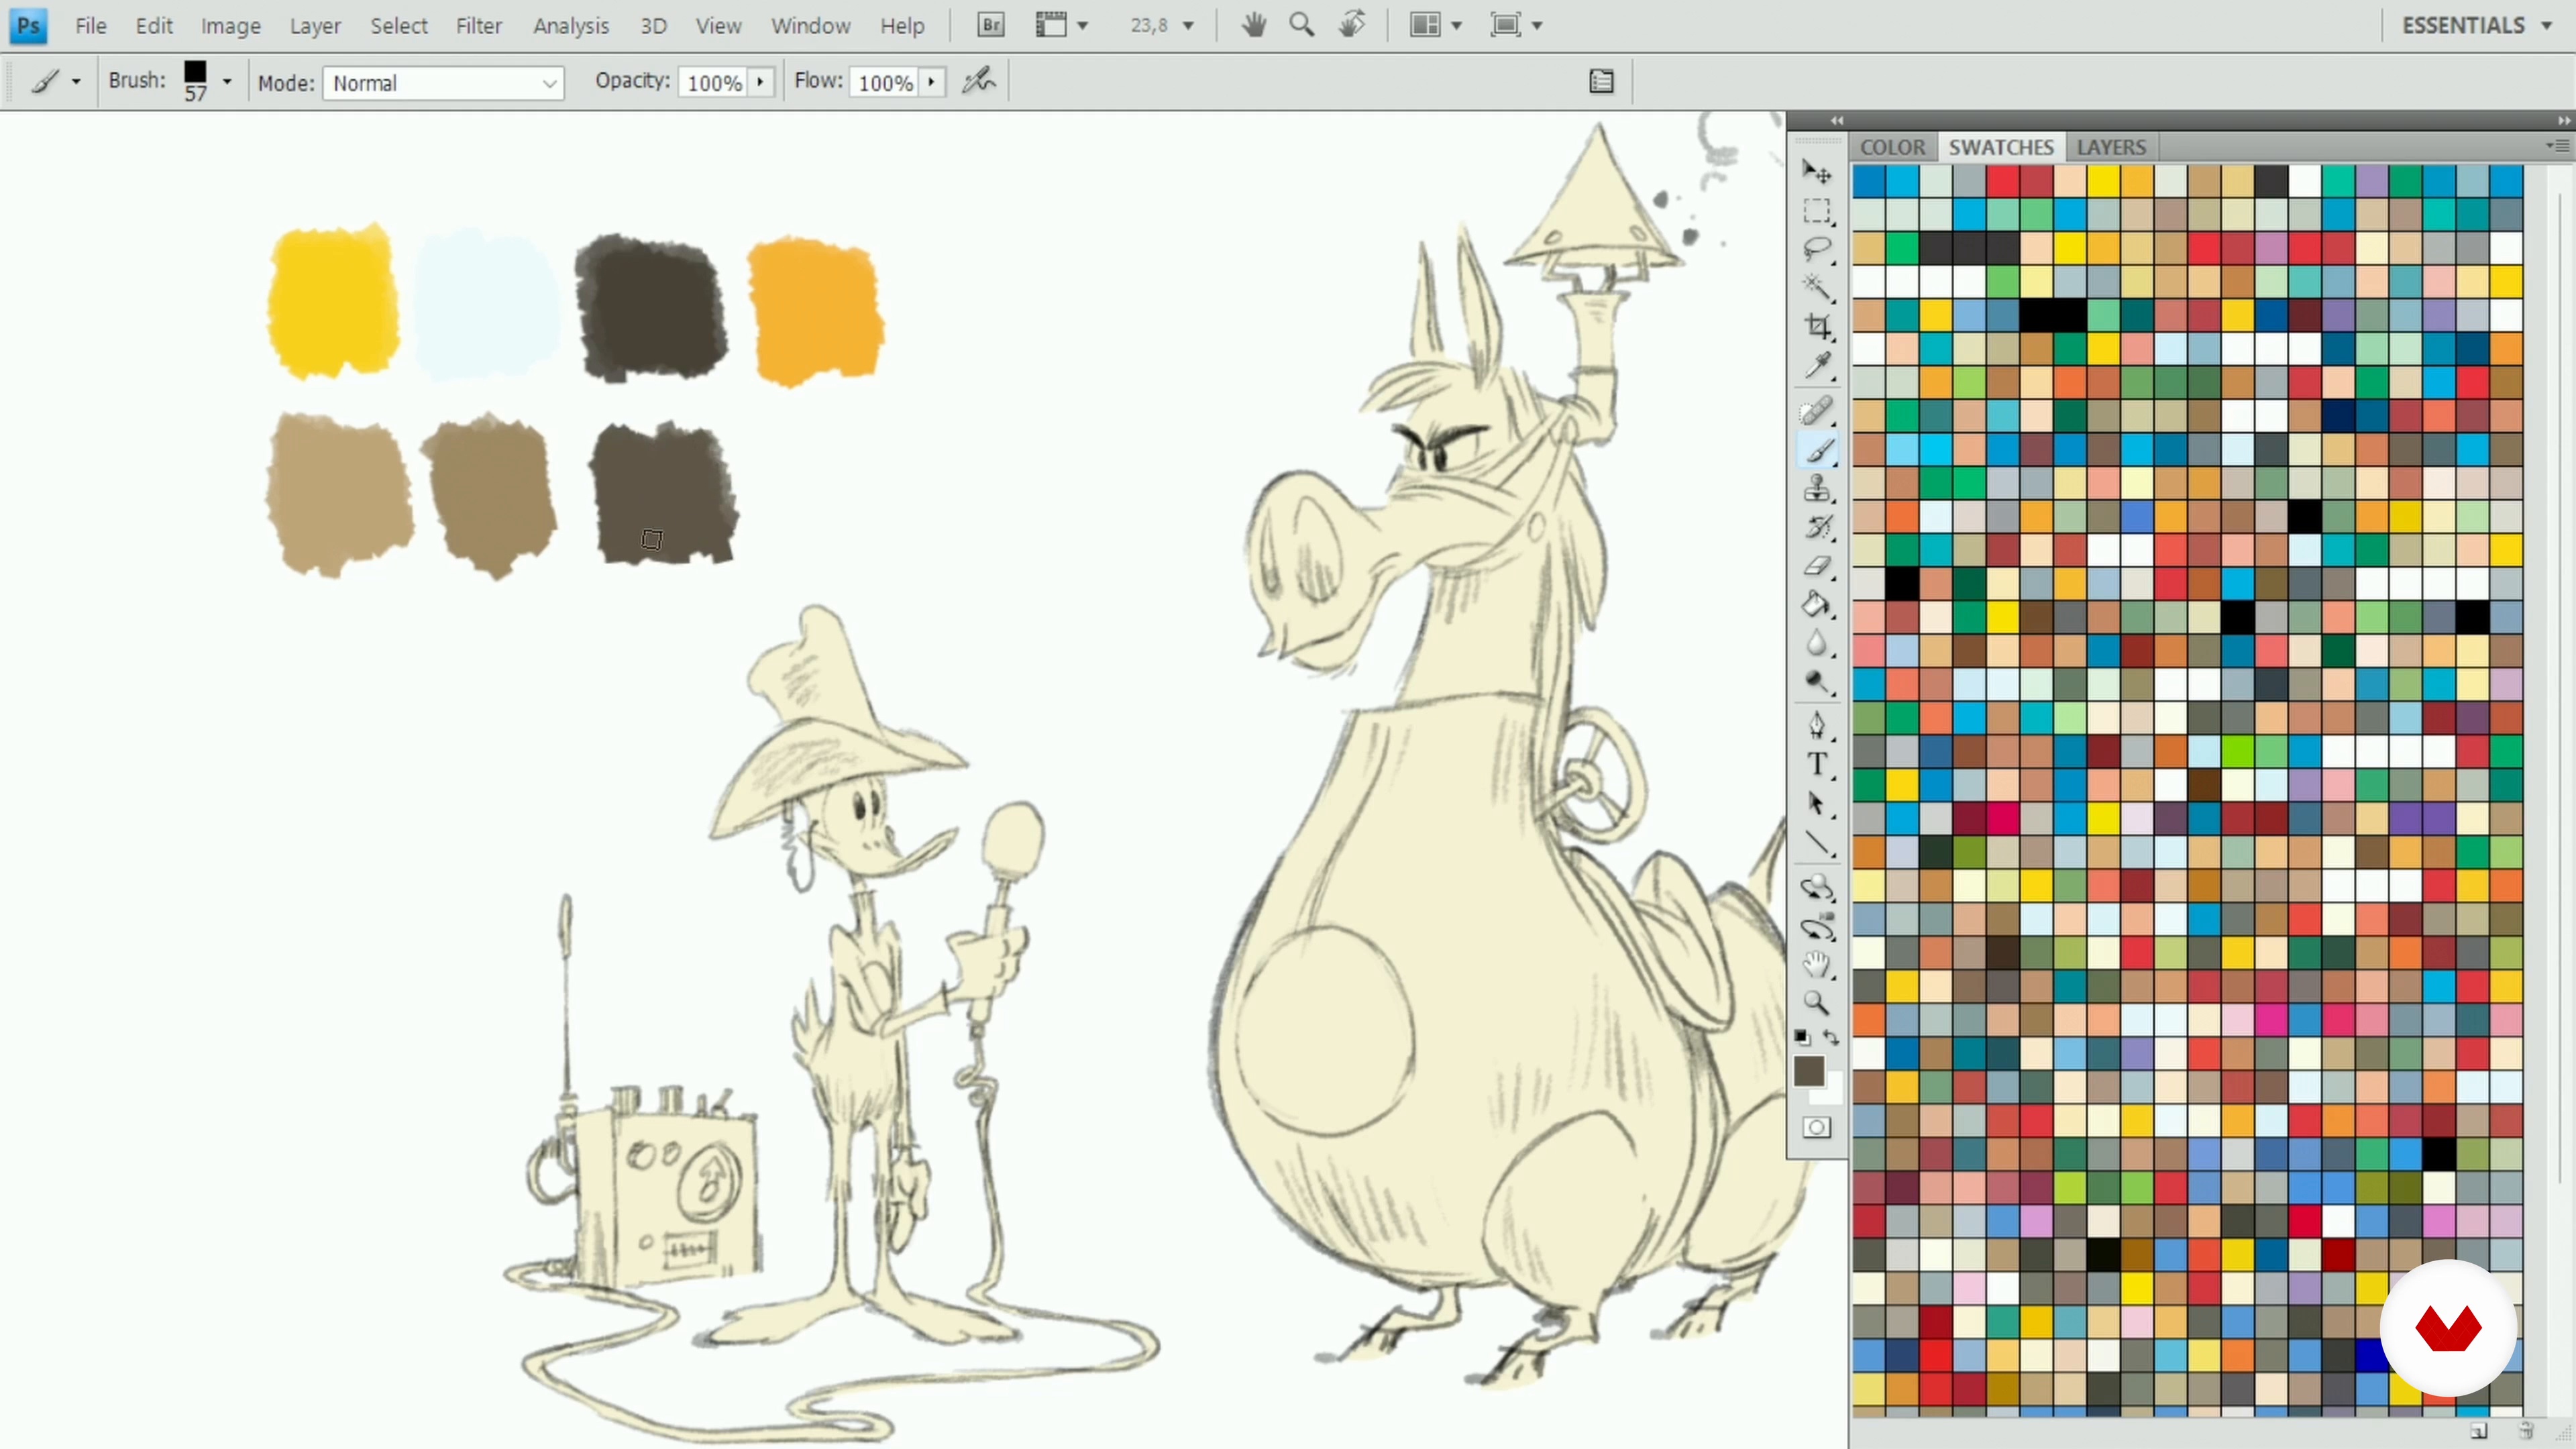This screenshot has height=1449, width=2576.
Task: Create new swatch from foreground color
Action: click(x=2478, y=1432)
